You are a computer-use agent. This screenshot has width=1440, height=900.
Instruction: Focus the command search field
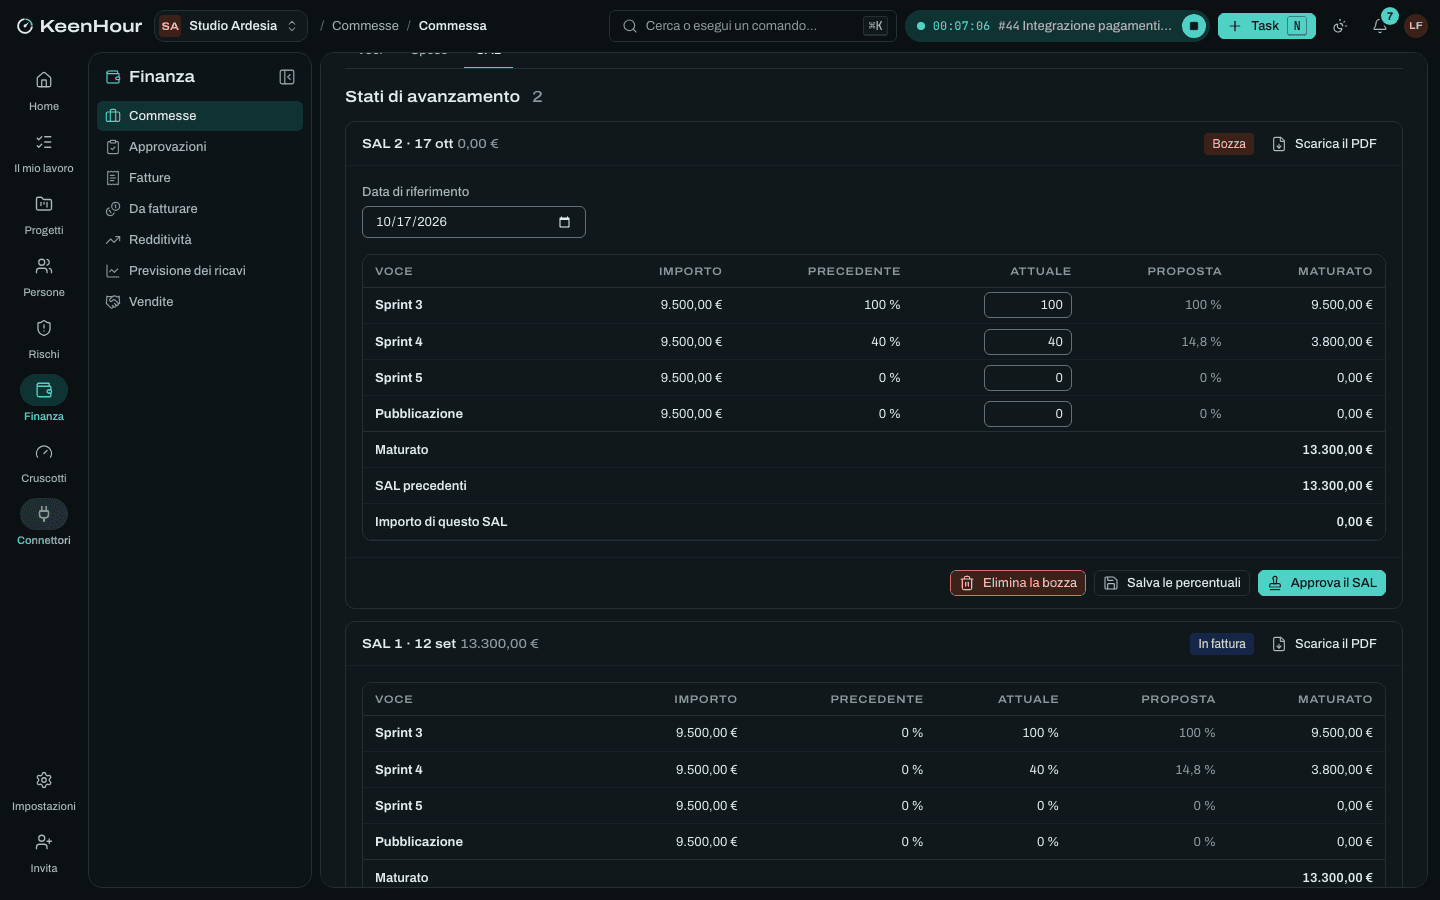point(753,26)
